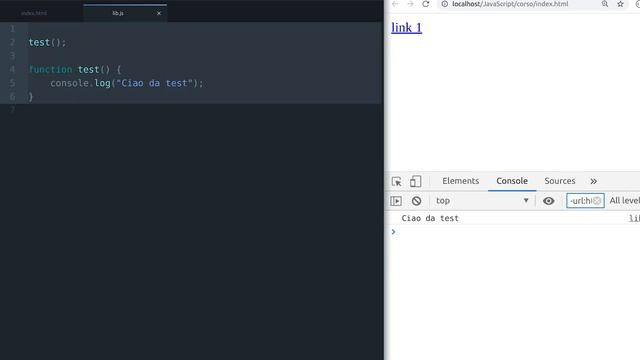Close the lib.js editor tab
The image size is (640, 360).
[x=159, y=13]
